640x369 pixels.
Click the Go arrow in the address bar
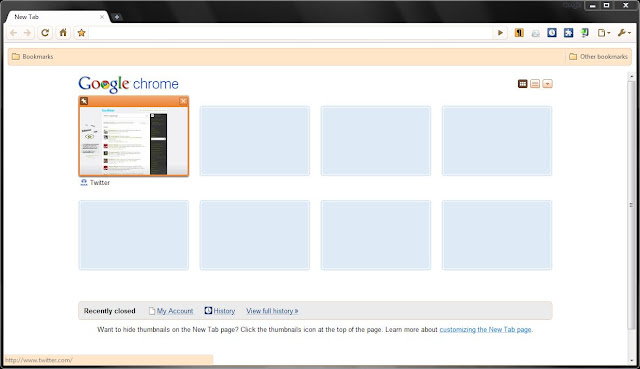click(500, 33)
